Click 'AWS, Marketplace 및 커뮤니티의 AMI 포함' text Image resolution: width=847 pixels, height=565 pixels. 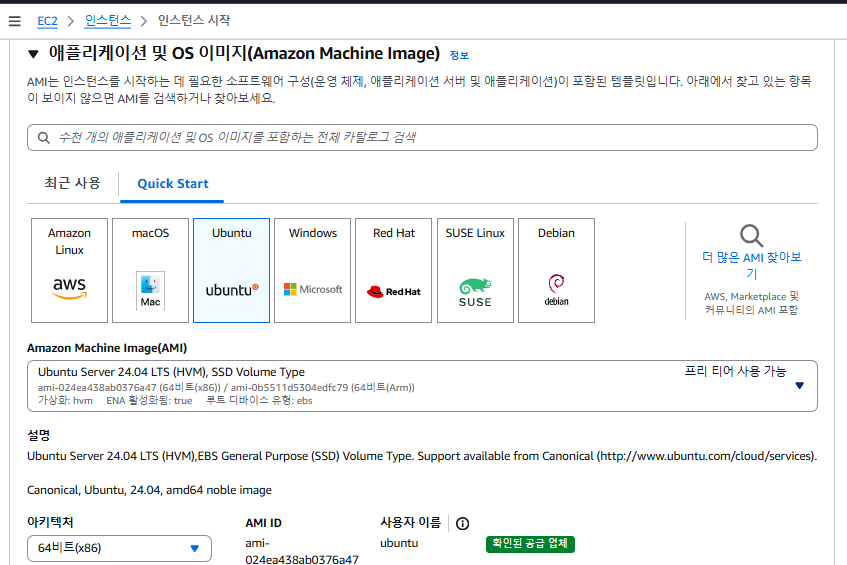coord(751,304)
